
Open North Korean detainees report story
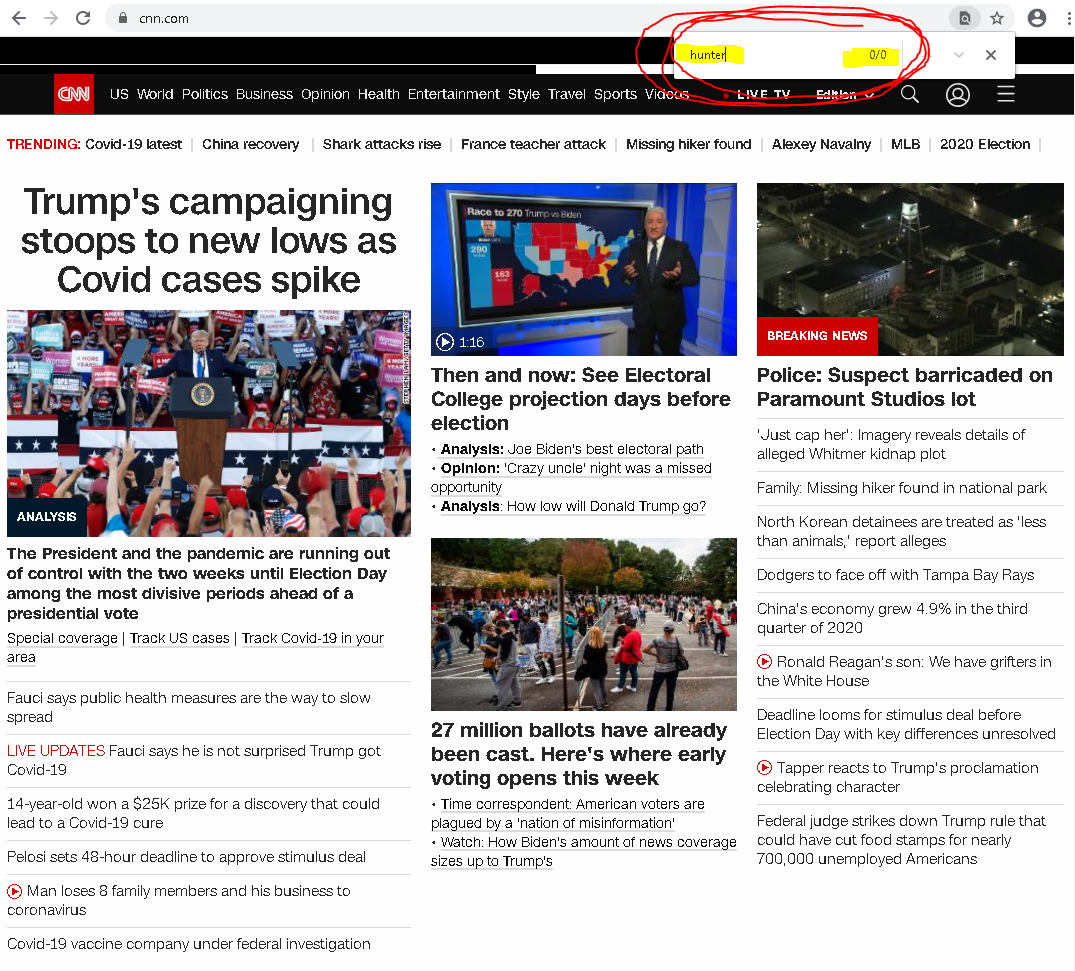[x=902, y=531]
